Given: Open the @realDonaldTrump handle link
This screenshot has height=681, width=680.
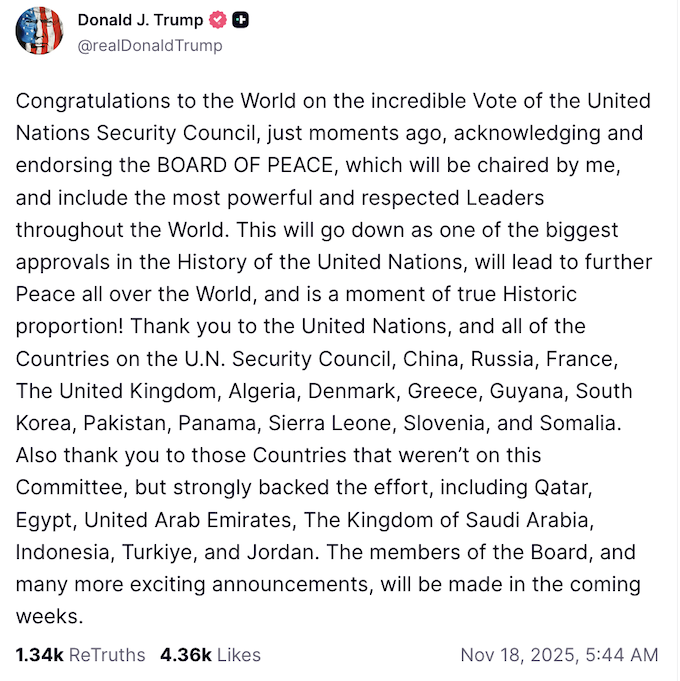Looking at the screenshot, I should 149,45.
